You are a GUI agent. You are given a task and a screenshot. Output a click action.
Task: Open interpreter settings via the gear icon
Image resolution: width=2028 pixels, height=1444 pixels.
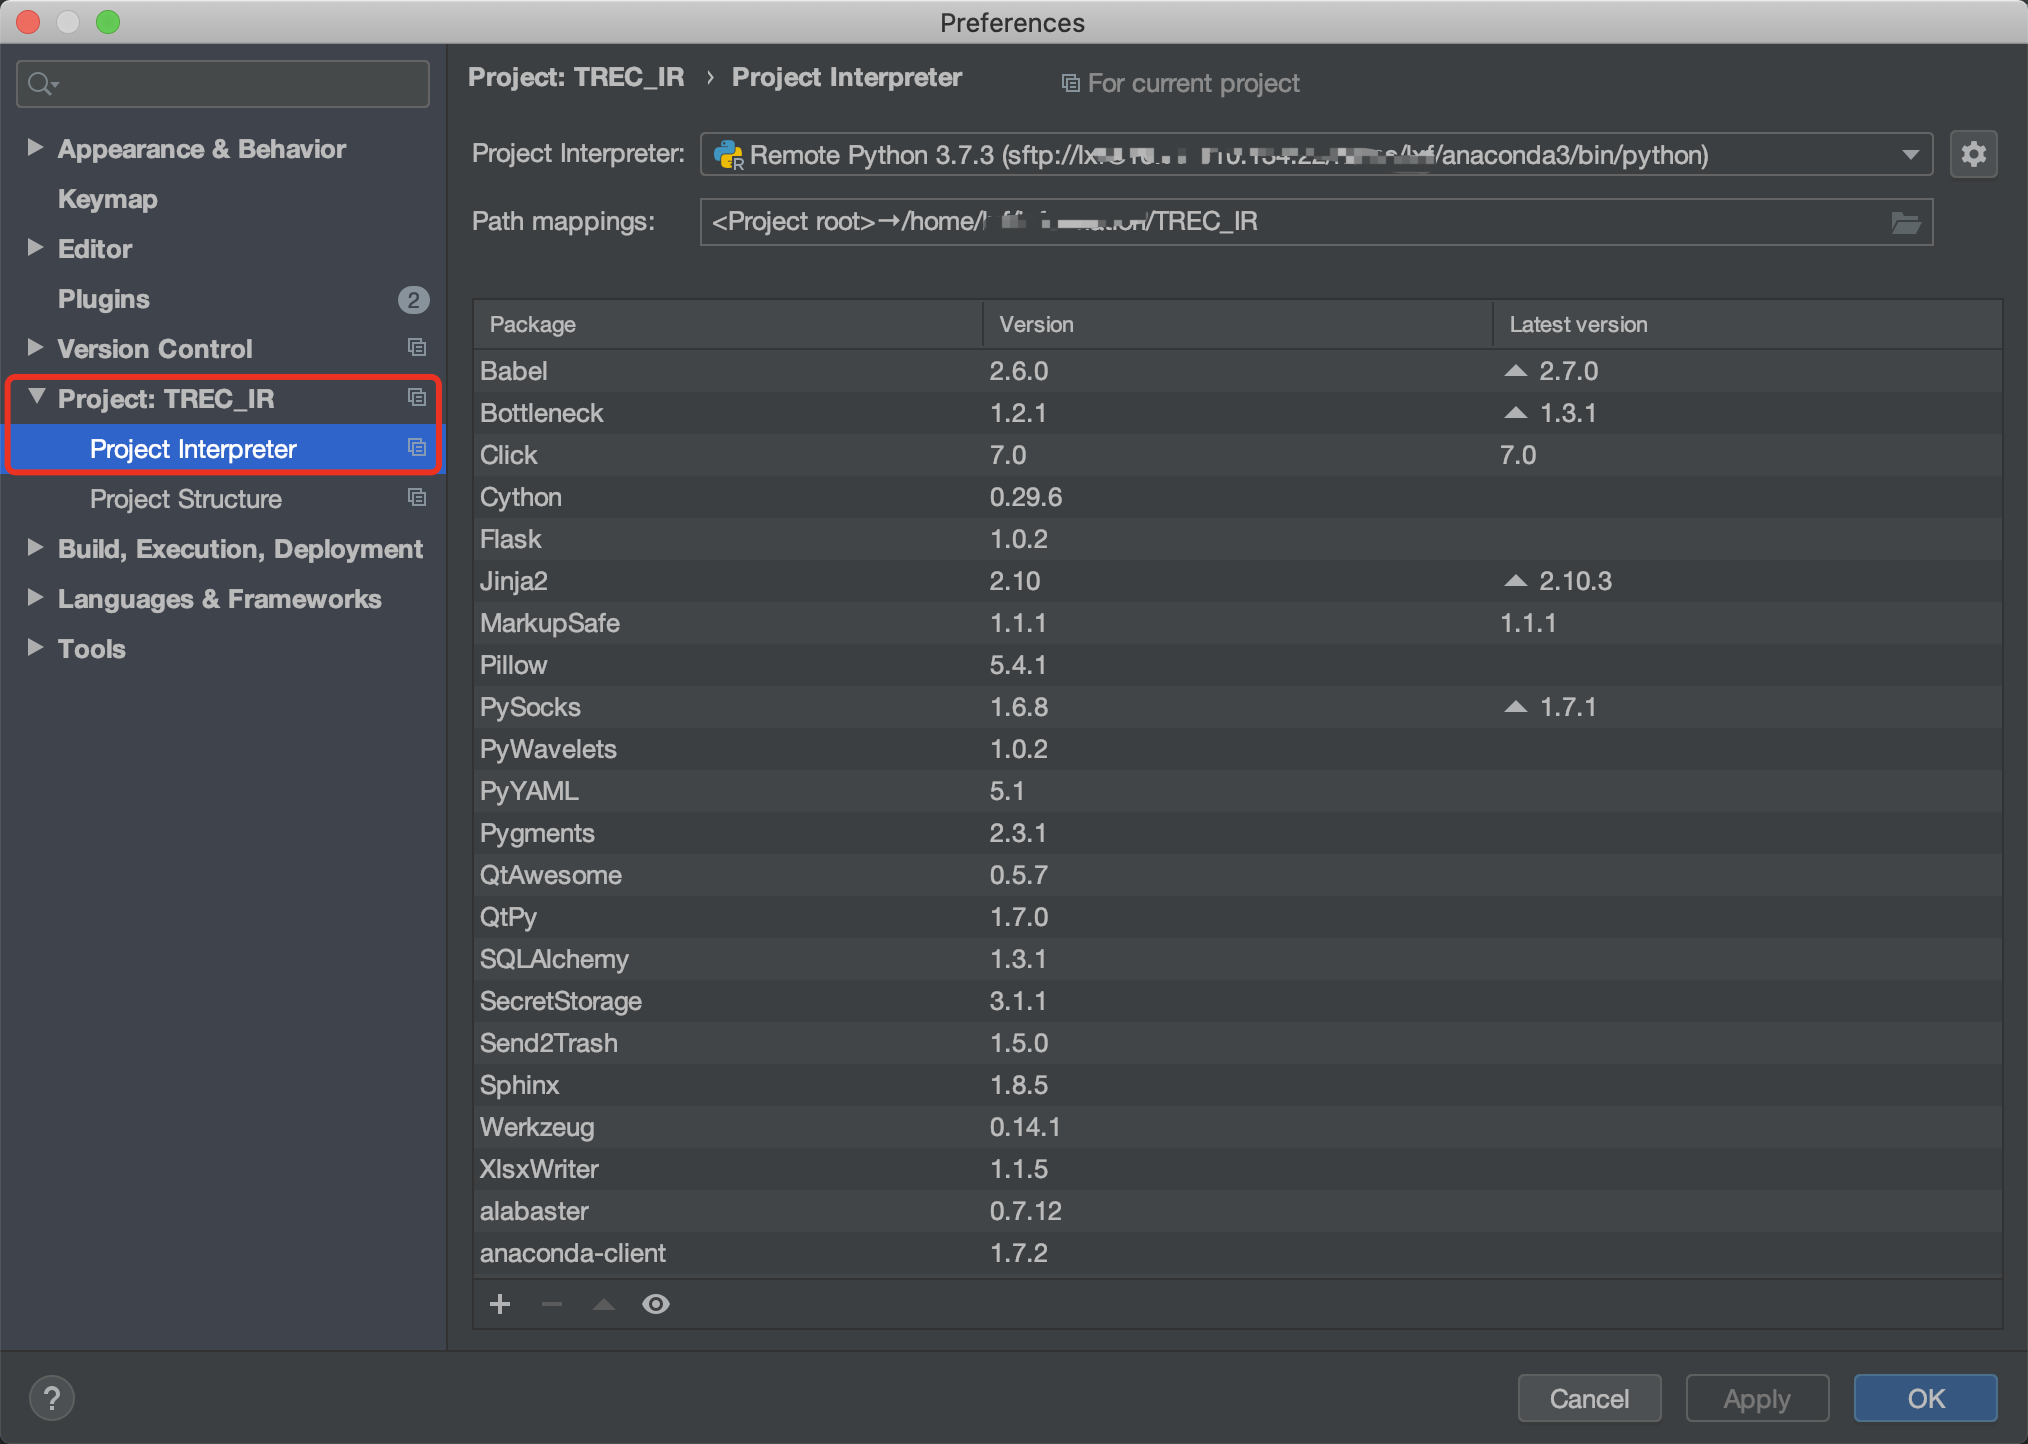[1973, 154]
